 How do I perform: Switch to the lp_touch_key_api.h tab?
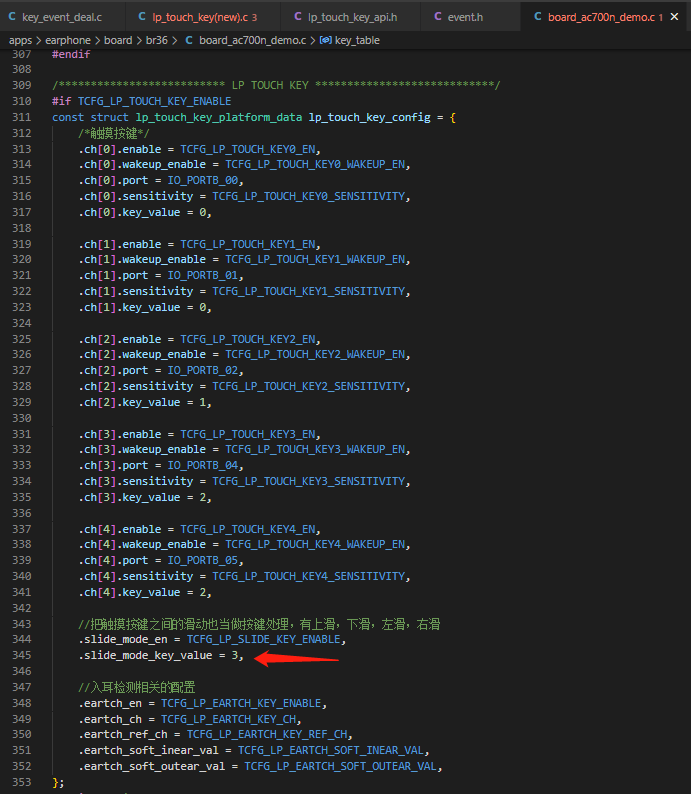350,17
